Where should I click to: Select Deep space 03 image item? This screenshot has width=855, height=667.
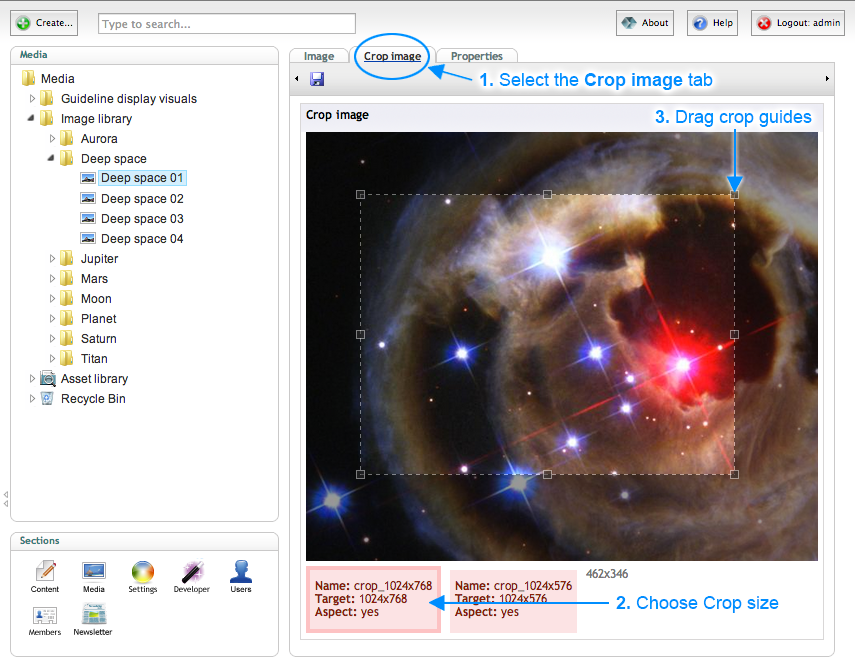pyautogui.click(x=141, y=219)
